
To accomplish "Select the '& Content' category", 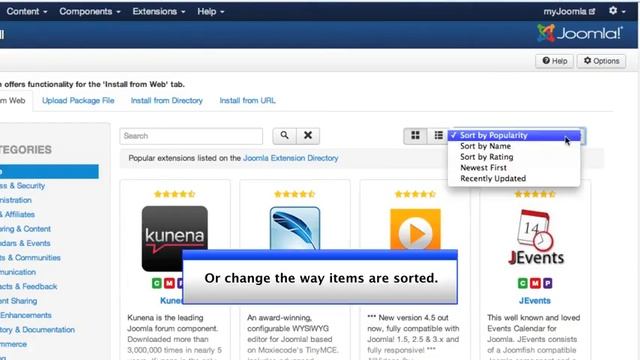I will 25,229.
